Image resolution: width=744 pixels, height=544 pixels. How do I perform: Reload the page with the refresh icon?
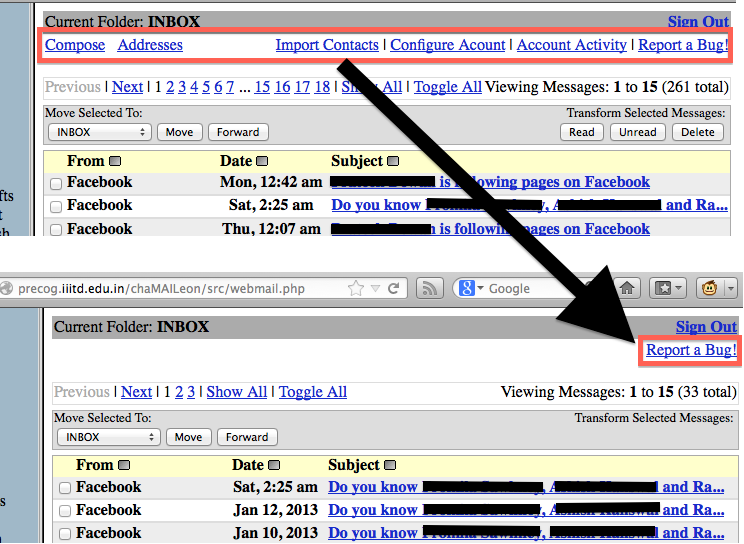394,289
